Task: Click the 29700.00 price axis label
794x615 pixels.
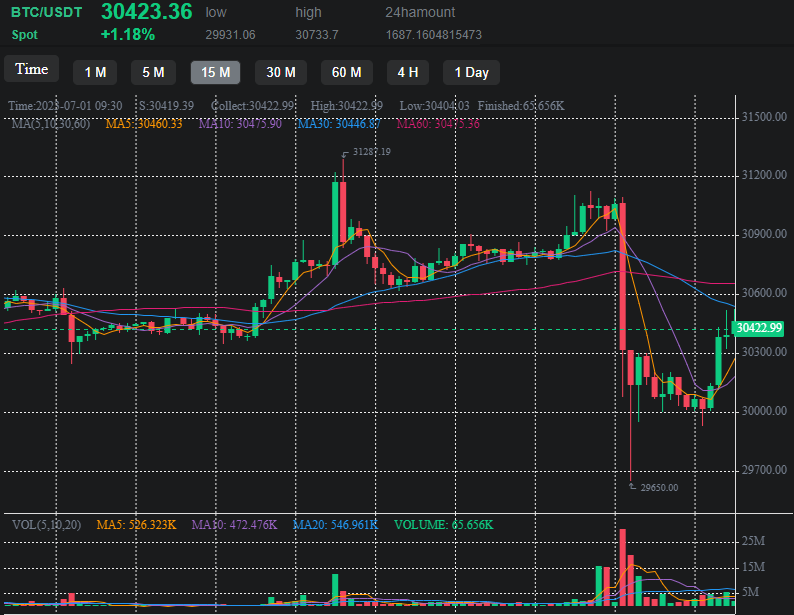Action: 764,470
